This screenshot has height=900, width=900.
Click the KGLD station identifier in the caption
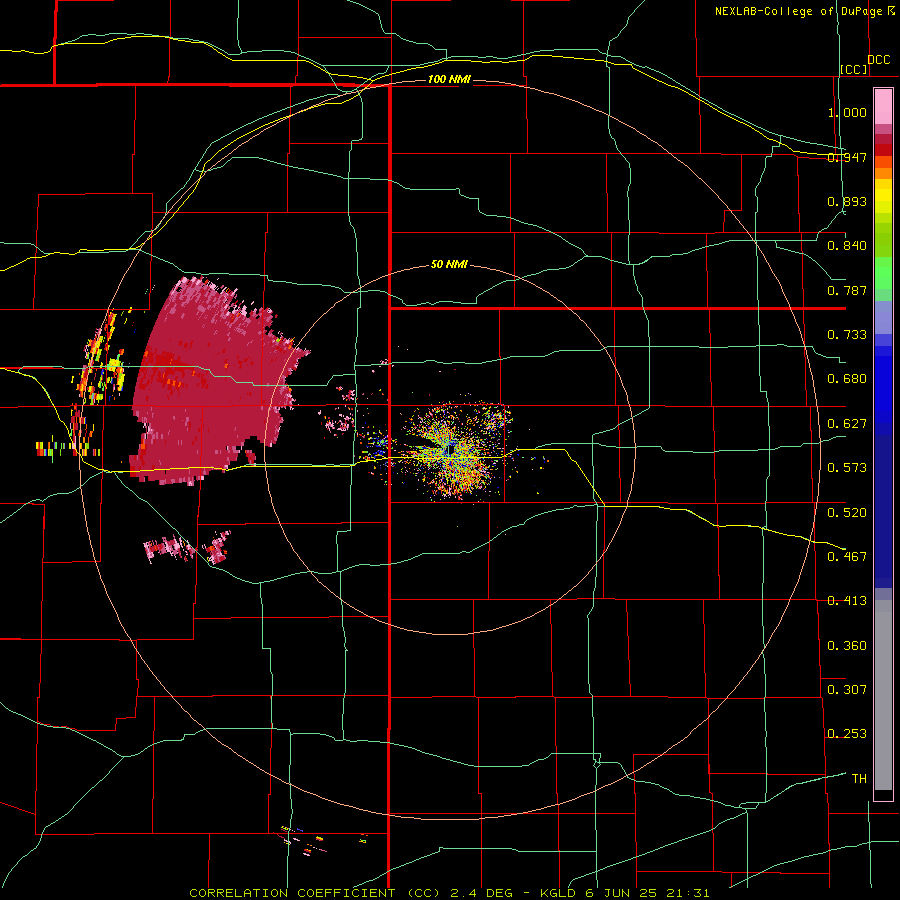pos(559,893)
